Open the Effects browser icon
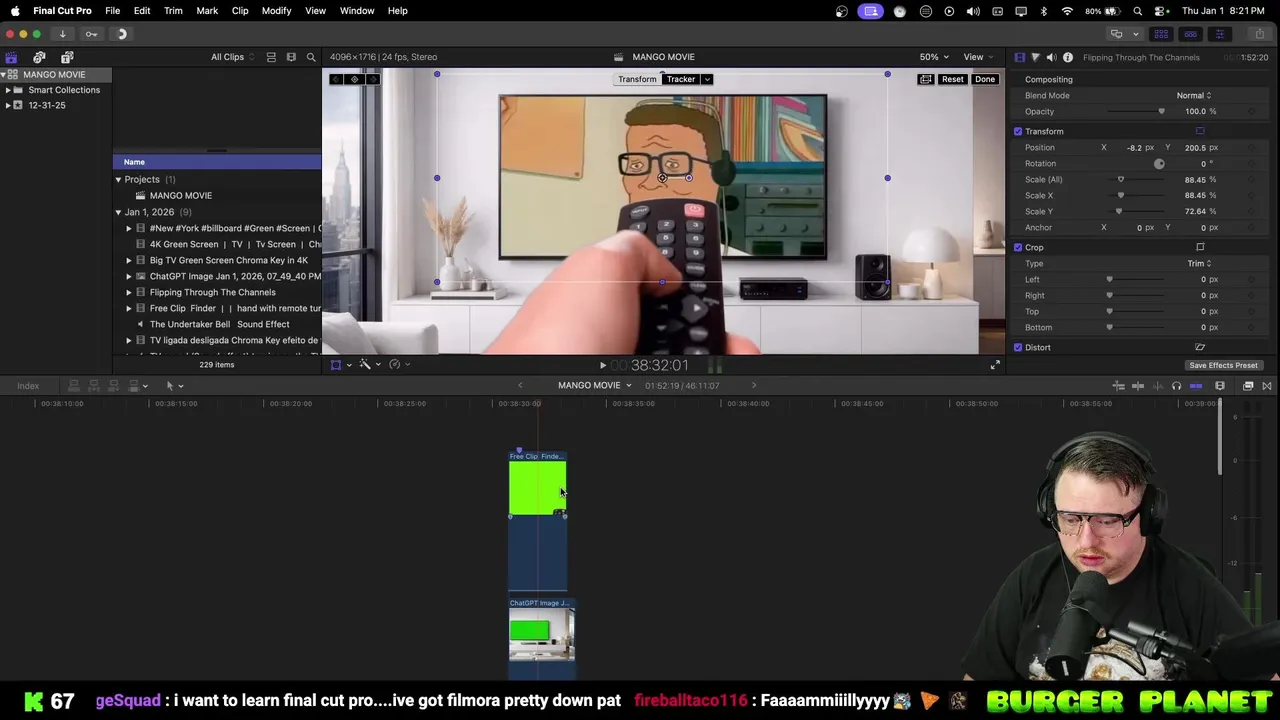The image size is (1280, 720). pyautogui.click(x=1248, y=386)
